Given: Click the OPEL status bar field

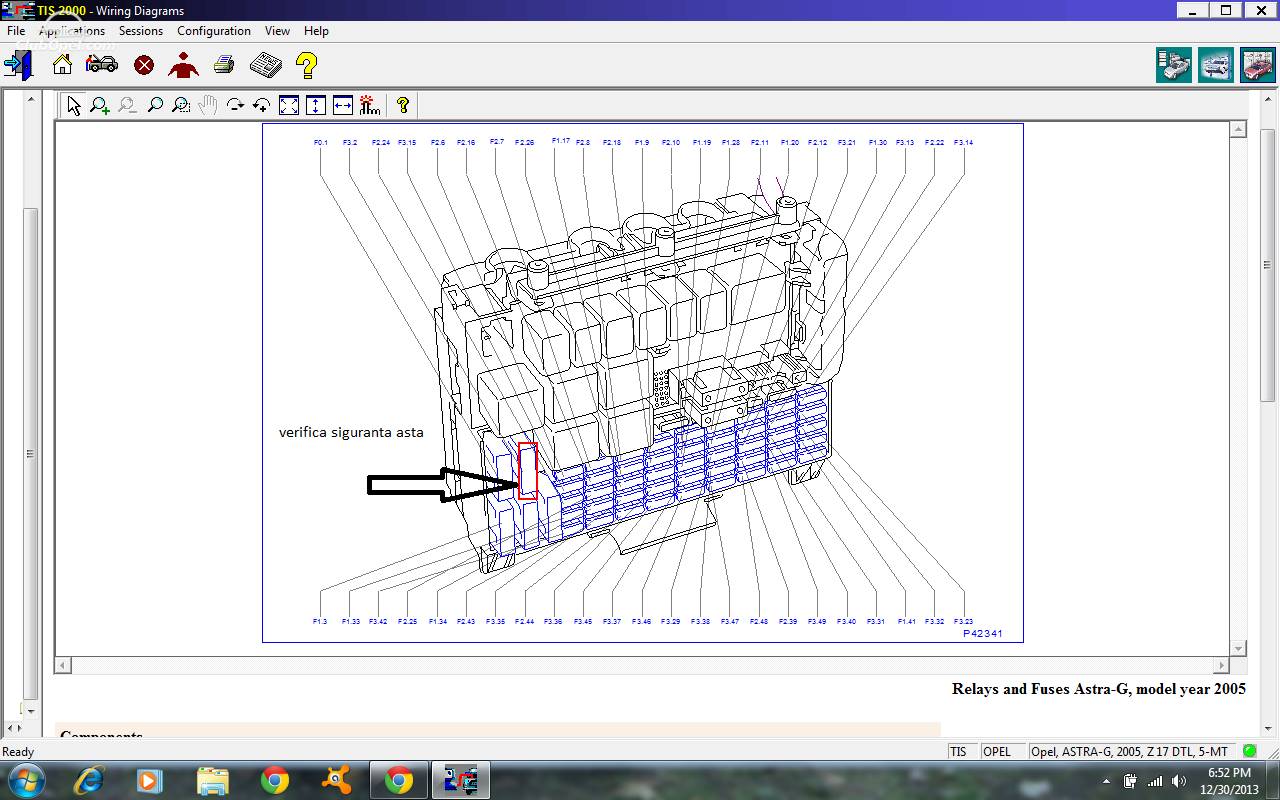Looking at the screenshot, I should pos(1003,752).
